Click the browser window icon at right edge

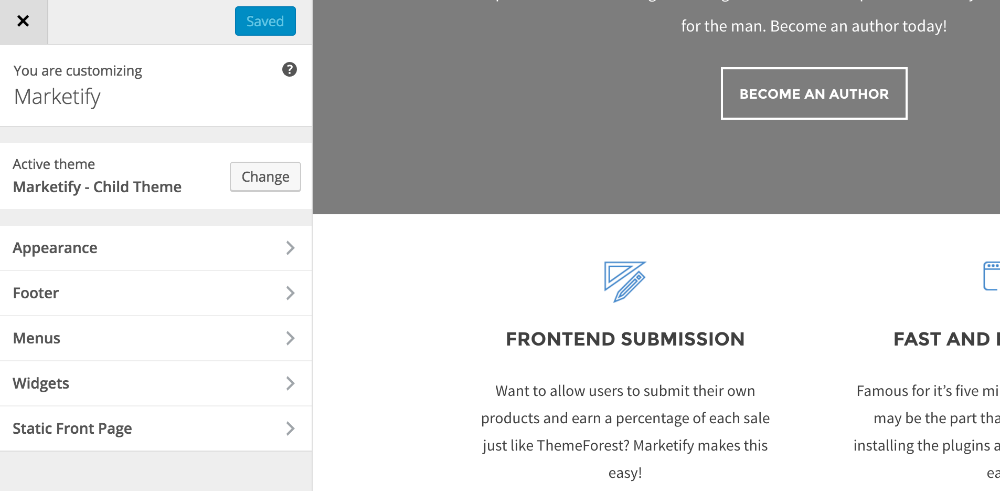click(992, 275)
